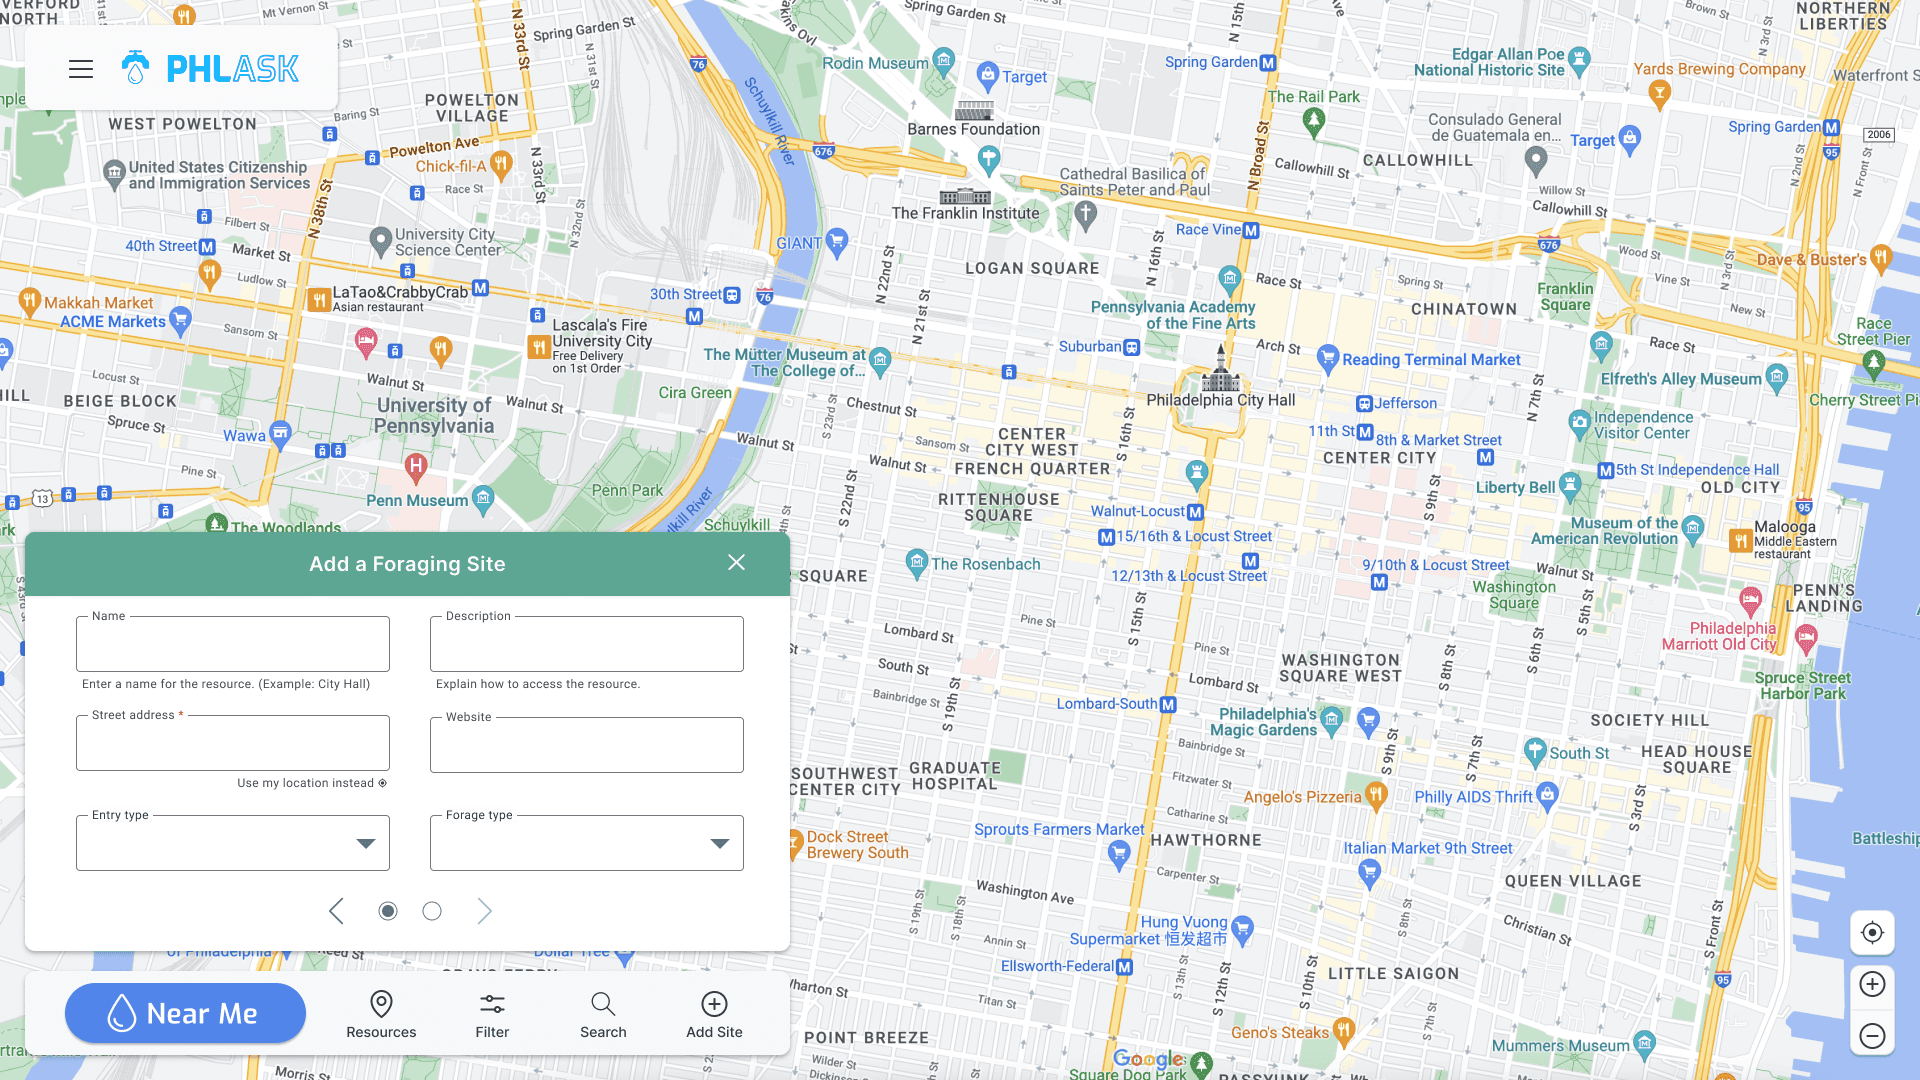Select the second page indicator dot
The height and width of the screenshot is (1080, 1920).
coord(432,911)
